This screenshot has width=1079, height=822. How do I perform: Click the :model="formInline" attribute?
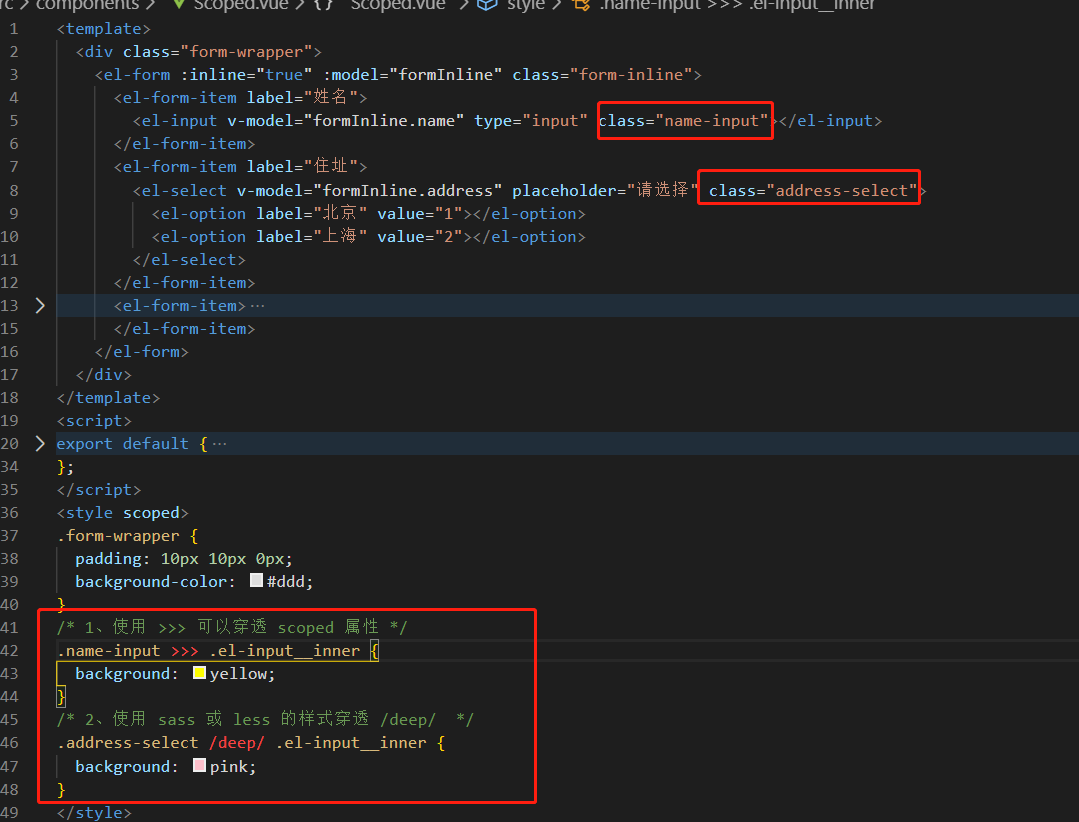[x=412, y=75]
